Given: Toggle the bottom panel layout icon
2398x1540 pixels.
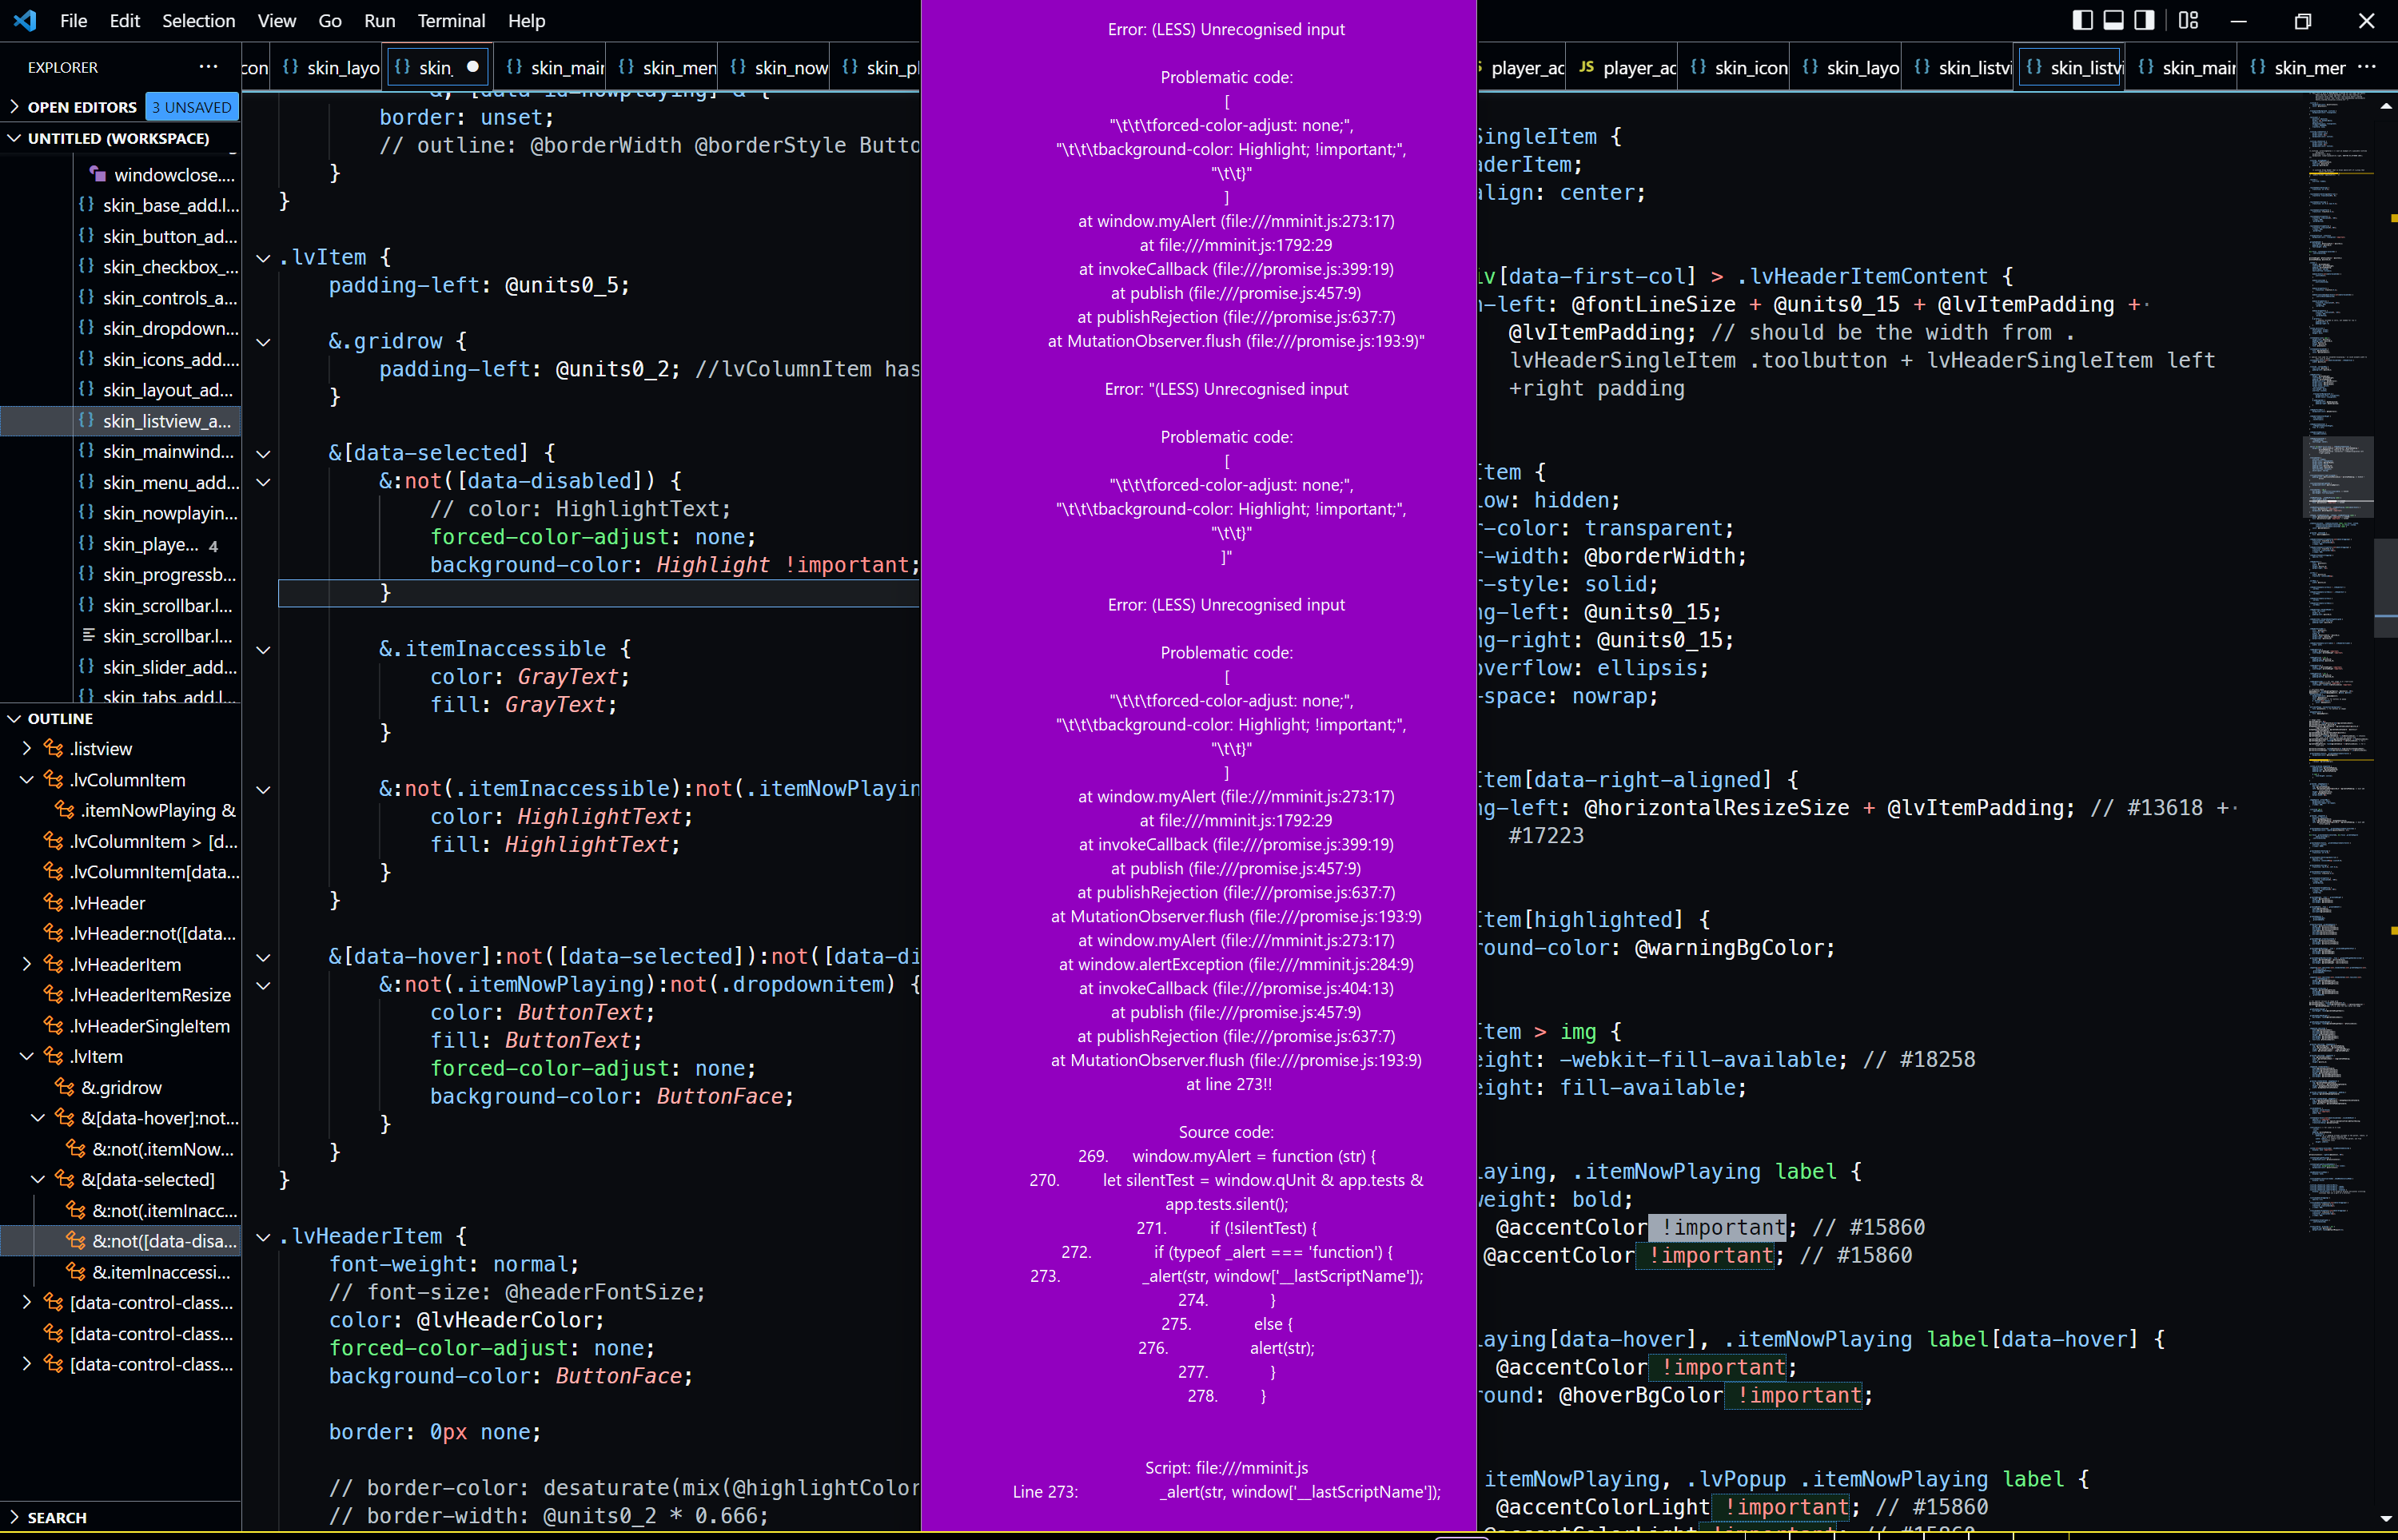Looking at the screenshot, I should [x=2113, y=20].
